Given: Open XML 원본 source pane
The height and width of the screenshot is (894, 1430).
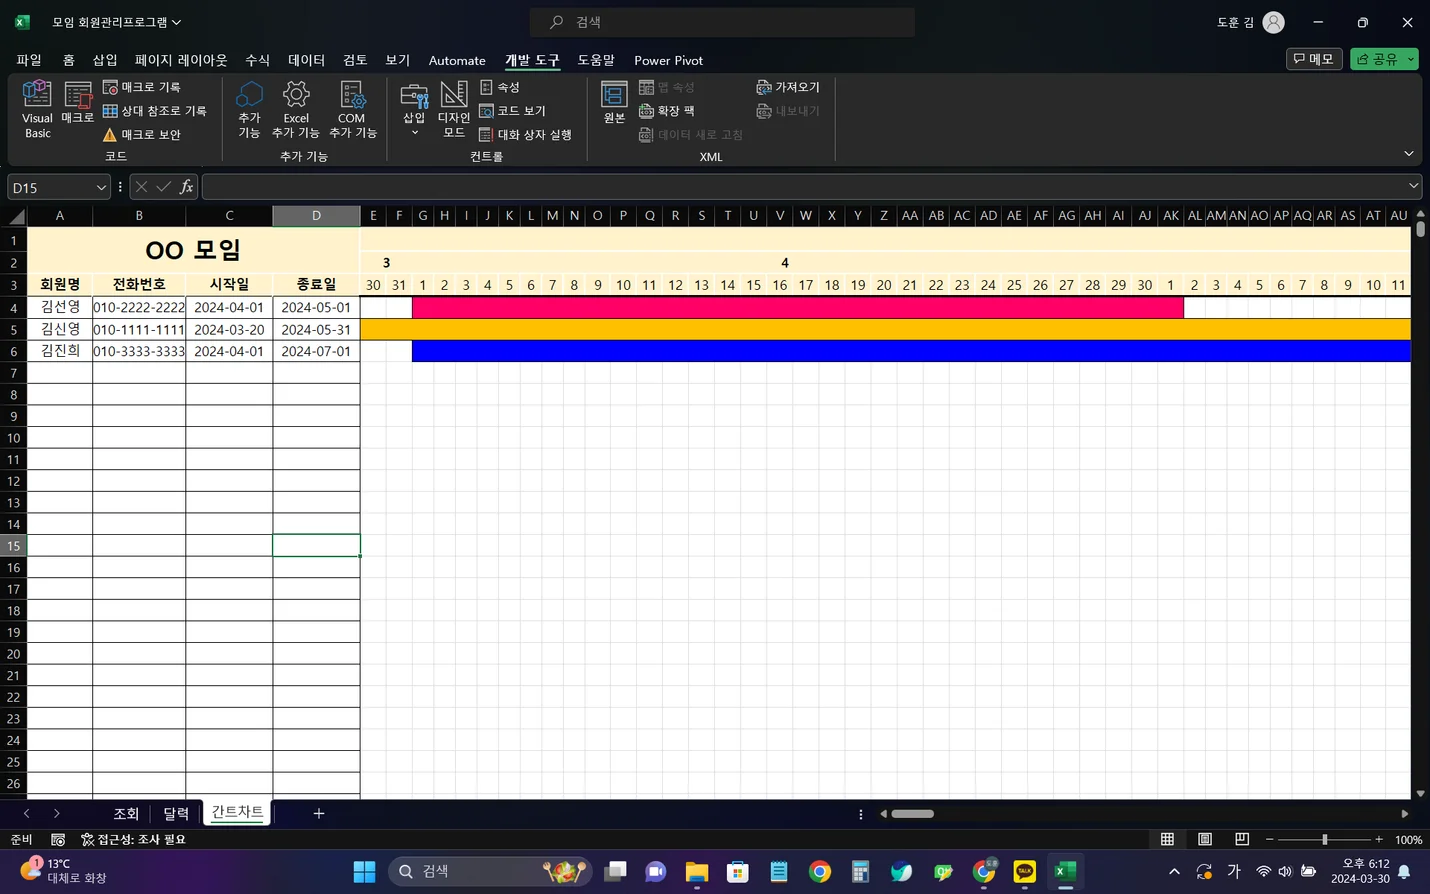Looking at the screenshot, I should pyautogui.click(x=614, y=102).
